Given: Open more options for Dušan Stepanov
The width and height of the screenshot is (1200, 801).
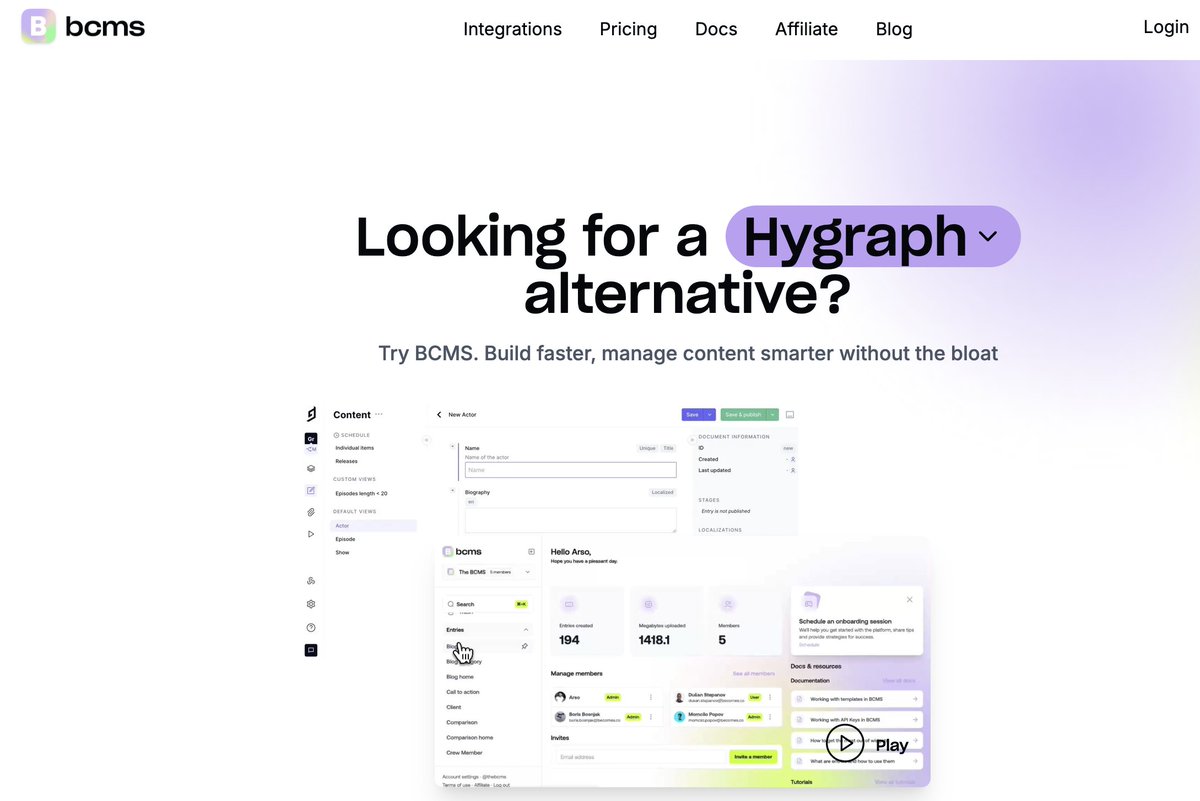Looking at the screenshot, I should point(771,697).
